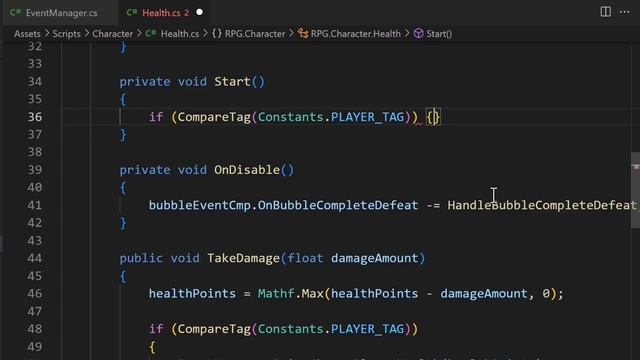The image size is (640, 360).
Task: Click the Start method name on line 34
Action: (x=232, y=82)
